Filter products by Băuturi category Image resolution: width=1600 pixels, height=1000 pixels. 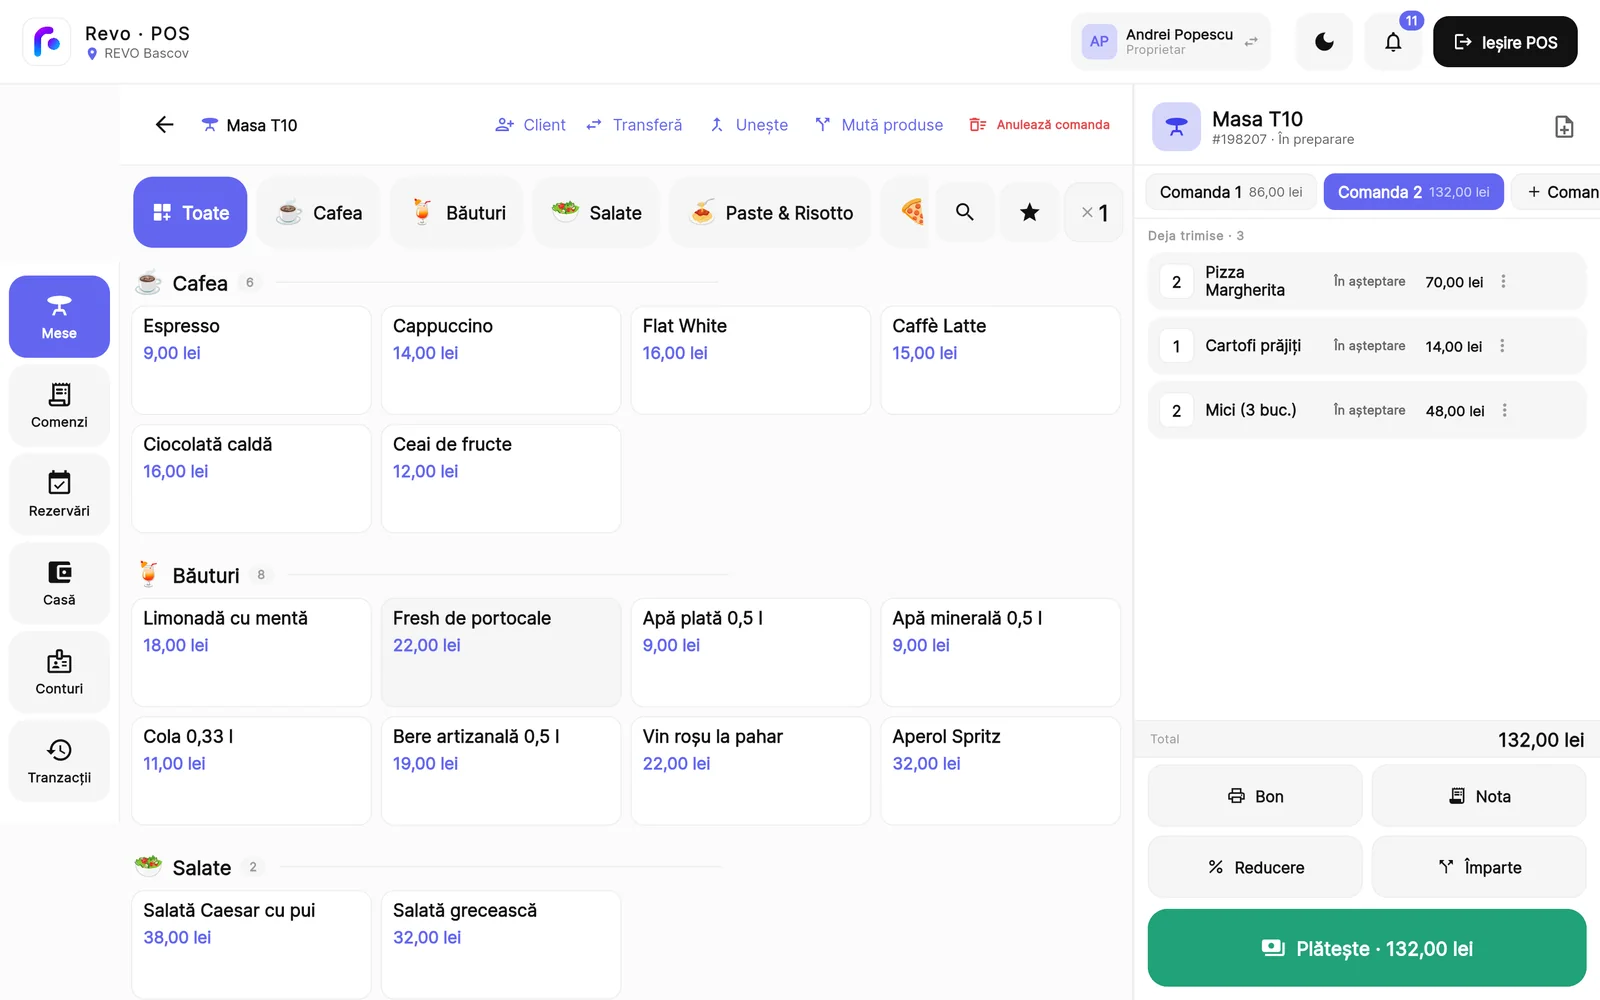457,212
